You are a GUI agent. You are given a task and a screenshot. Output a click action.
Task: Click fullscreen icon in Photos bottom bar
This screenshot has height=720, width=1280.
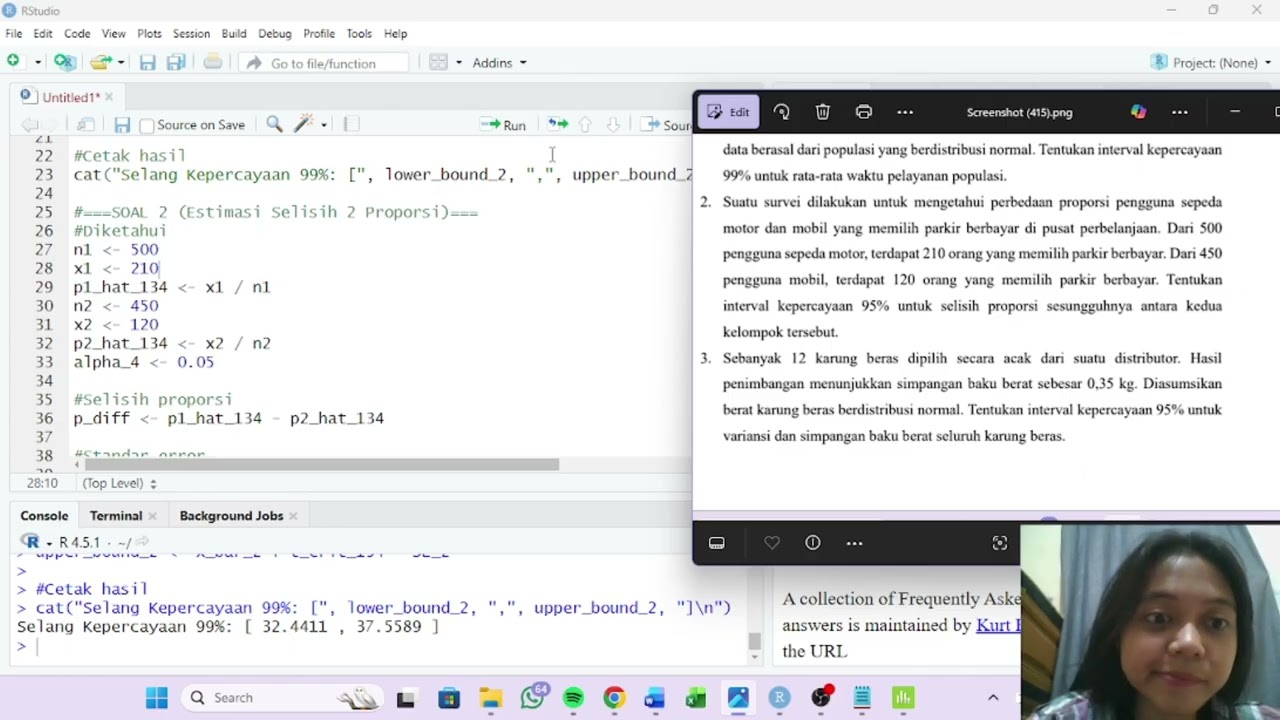point(999,543)
